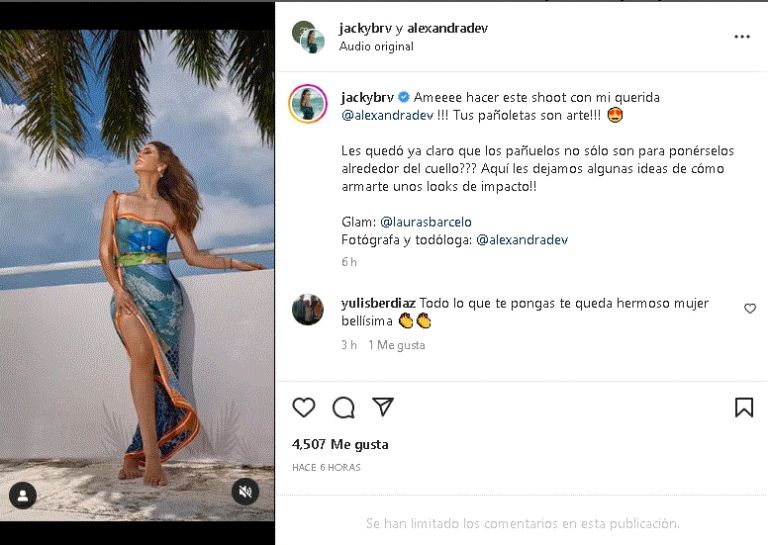Image resolution: width=768 pixels, height=545 pixels.
Task: Show tagged people on the photo
Action: [22, 495]
